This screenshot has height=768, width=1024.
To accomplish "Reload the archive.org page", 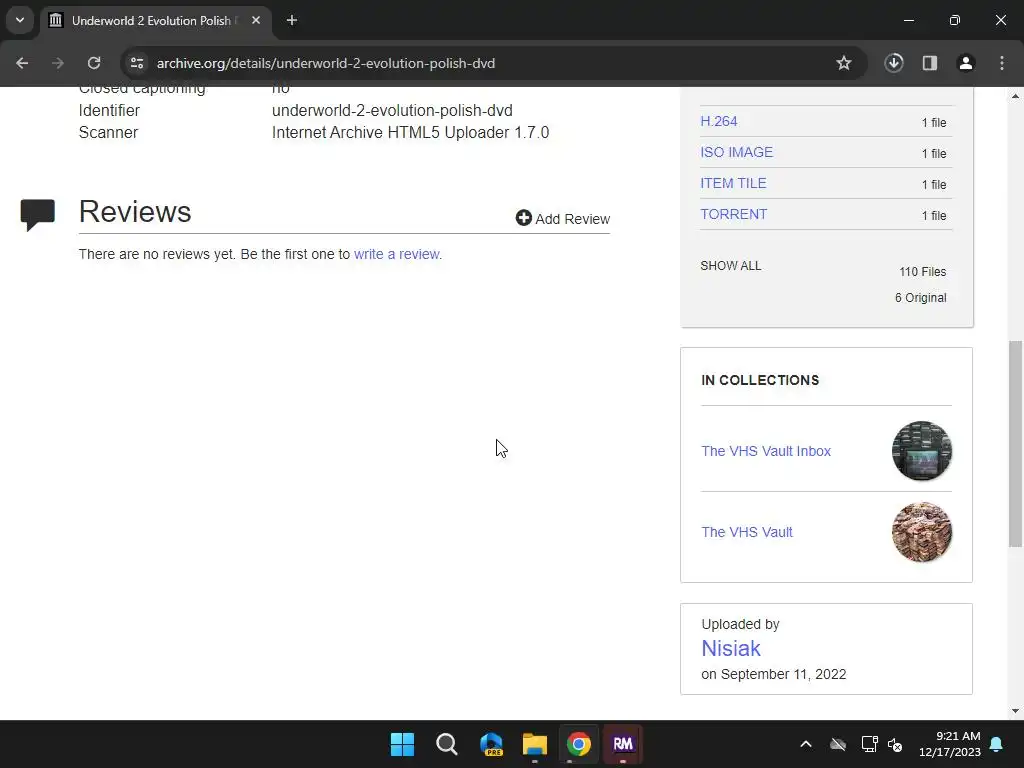I will tap(94, 63).
